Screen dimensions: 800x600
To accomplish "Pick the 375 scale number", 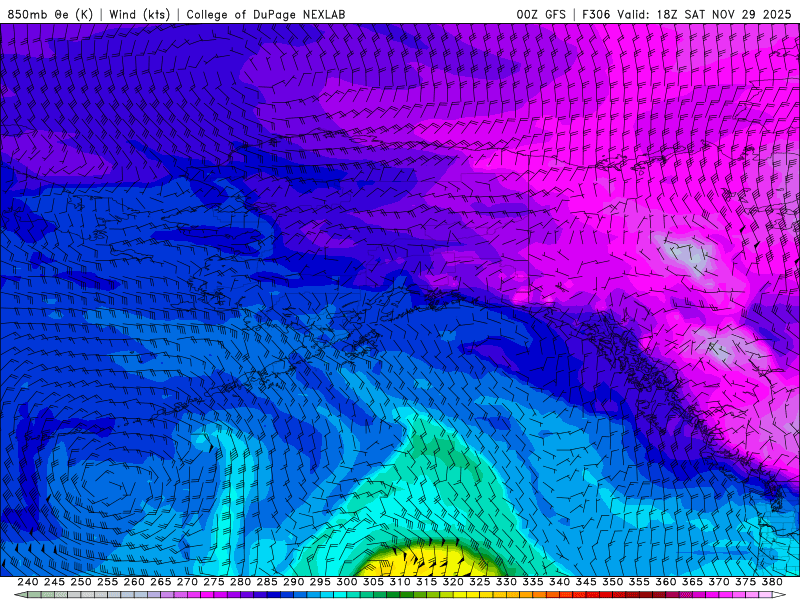I will 745,582.
